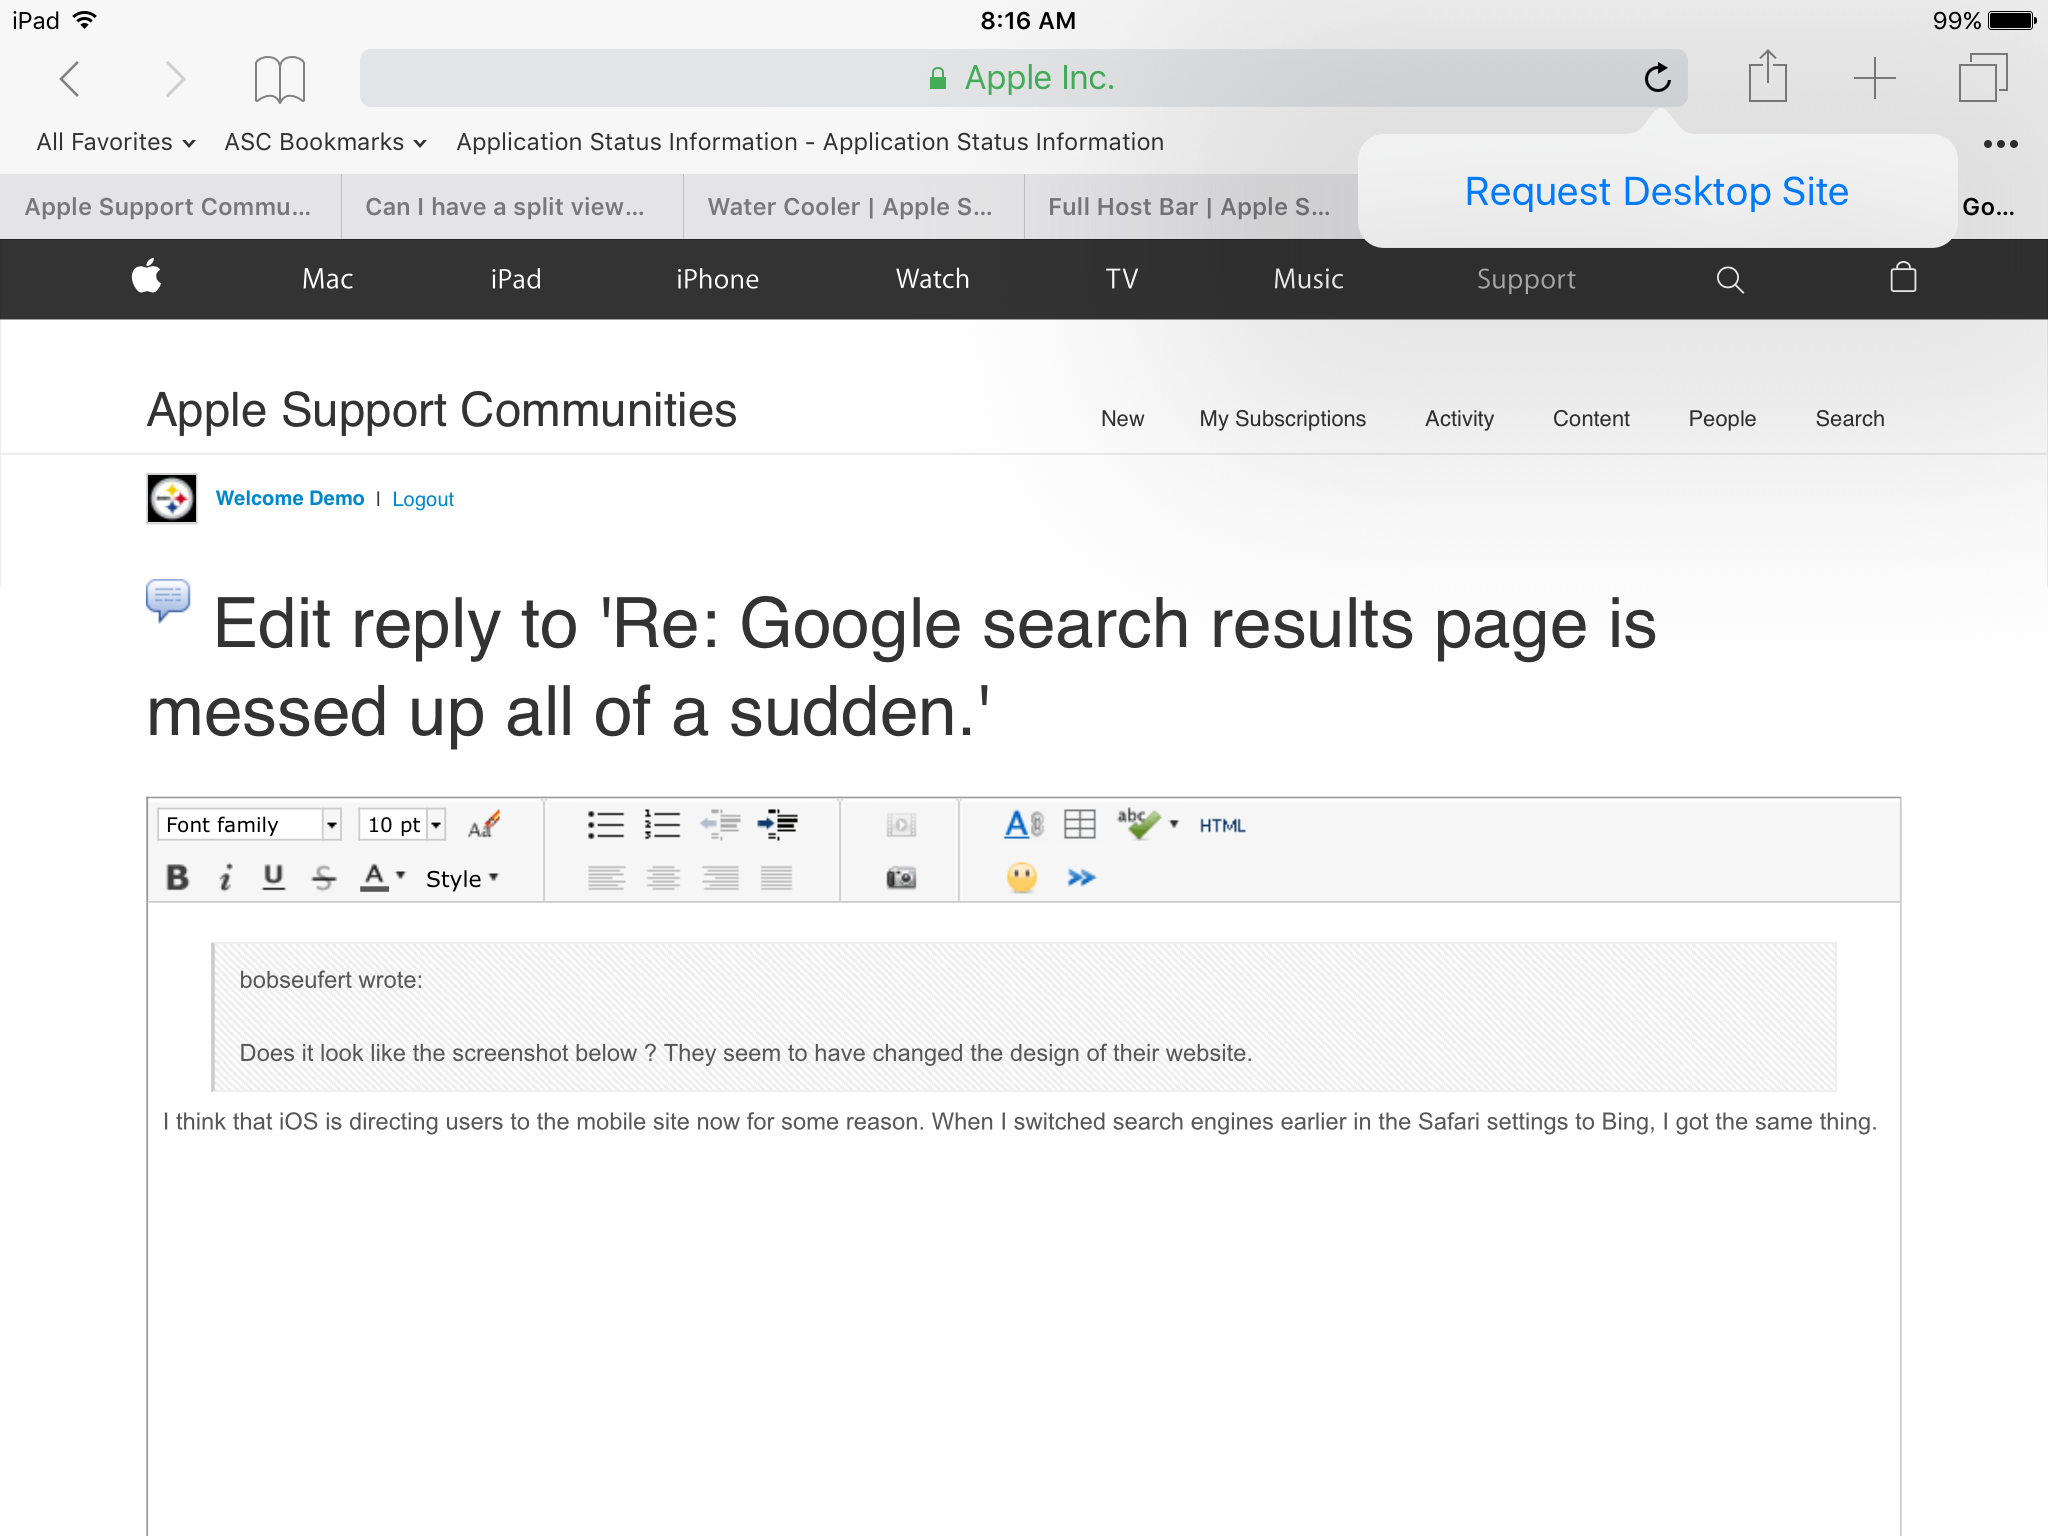The image size is (2048, 1536).
Task: Switch to Water Cooler tab
Action: 850,207
